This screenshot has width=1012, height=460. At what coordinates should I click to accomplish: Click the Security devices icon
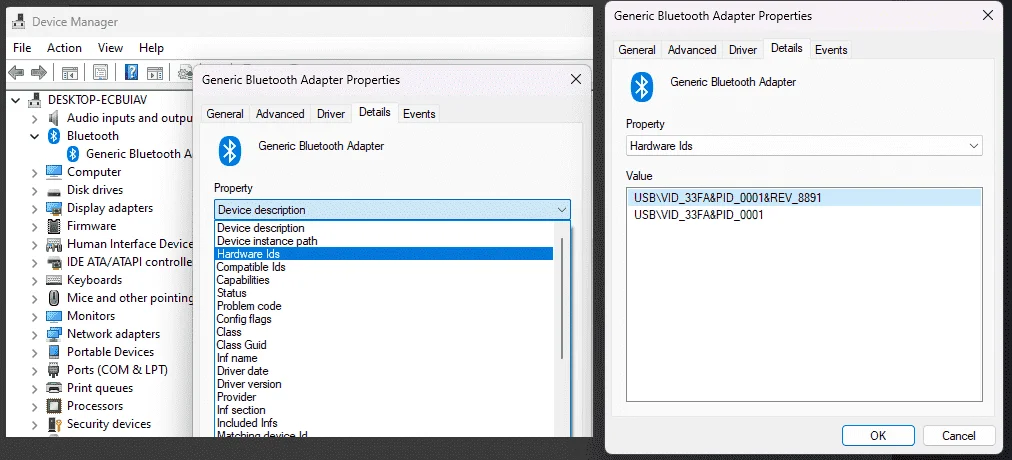(x=54, y=425)
